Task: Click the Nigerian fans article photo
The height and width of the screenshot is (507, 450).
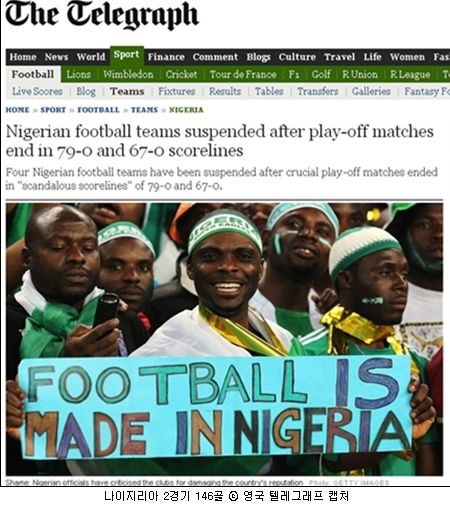Action: 224,339
